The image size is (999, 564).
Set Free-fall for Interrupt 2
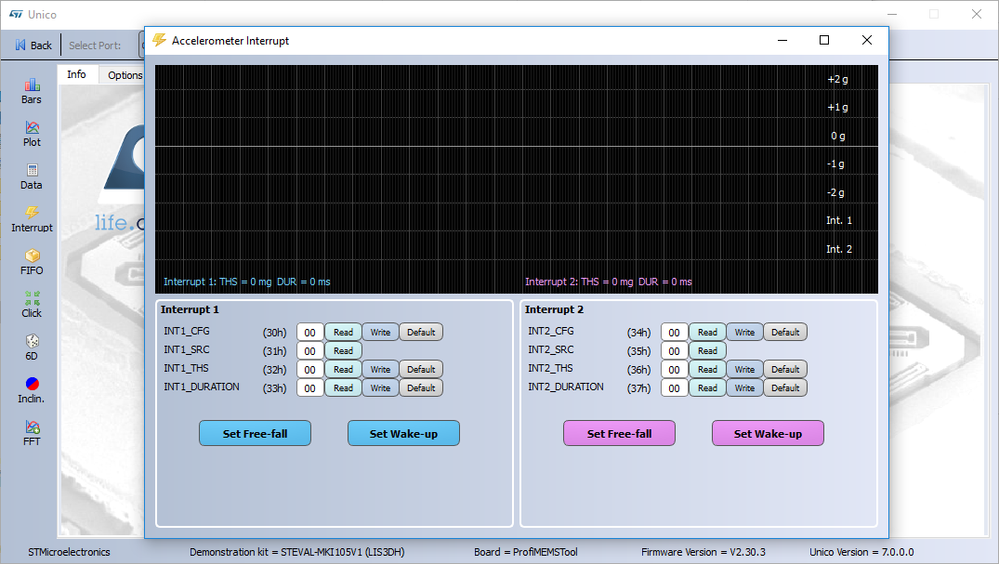click(619, 433)
